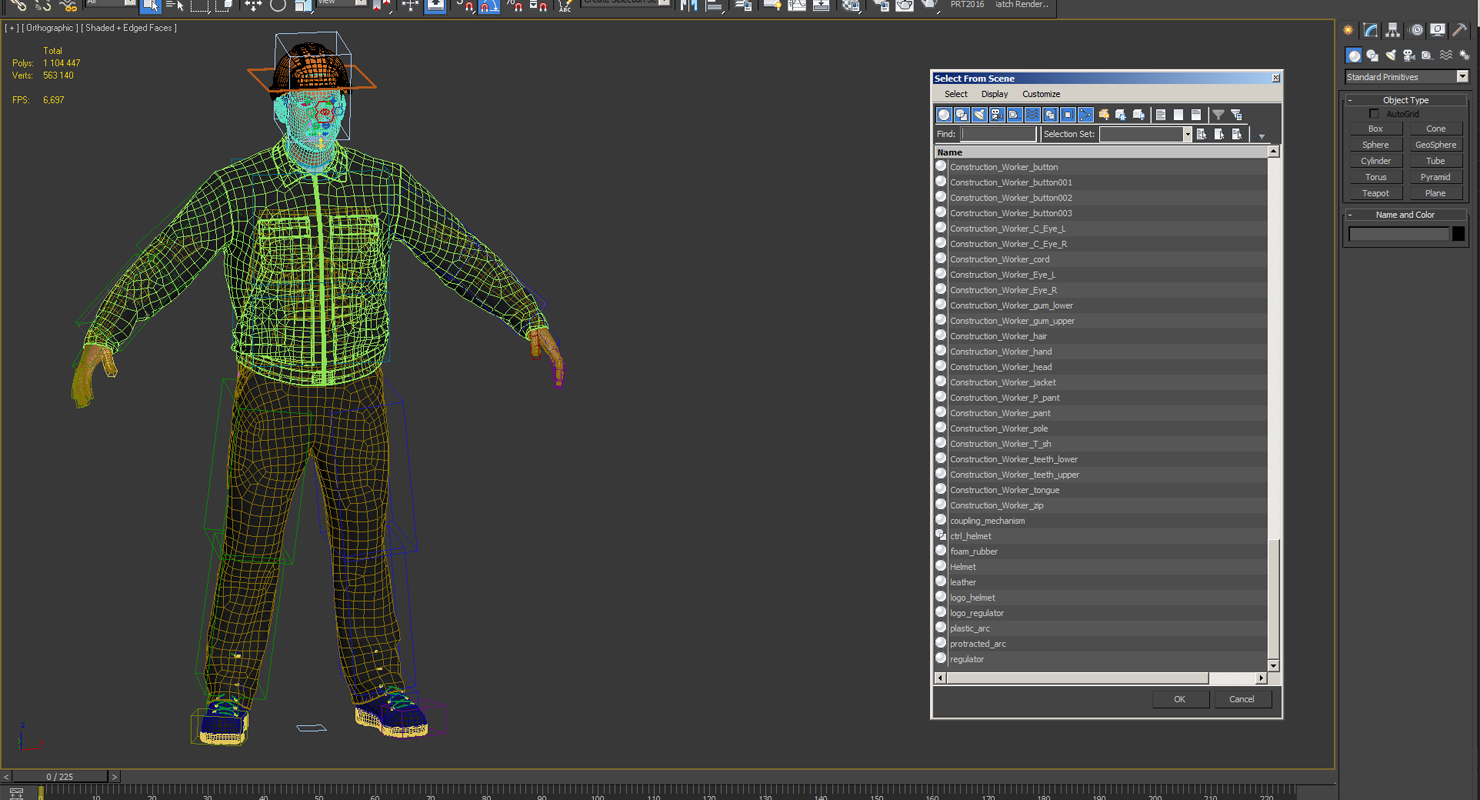The image size is (1480, 800).
Task: Toggle Display Groups filter in Select From Scene
Action: [x=1050, y=115]
